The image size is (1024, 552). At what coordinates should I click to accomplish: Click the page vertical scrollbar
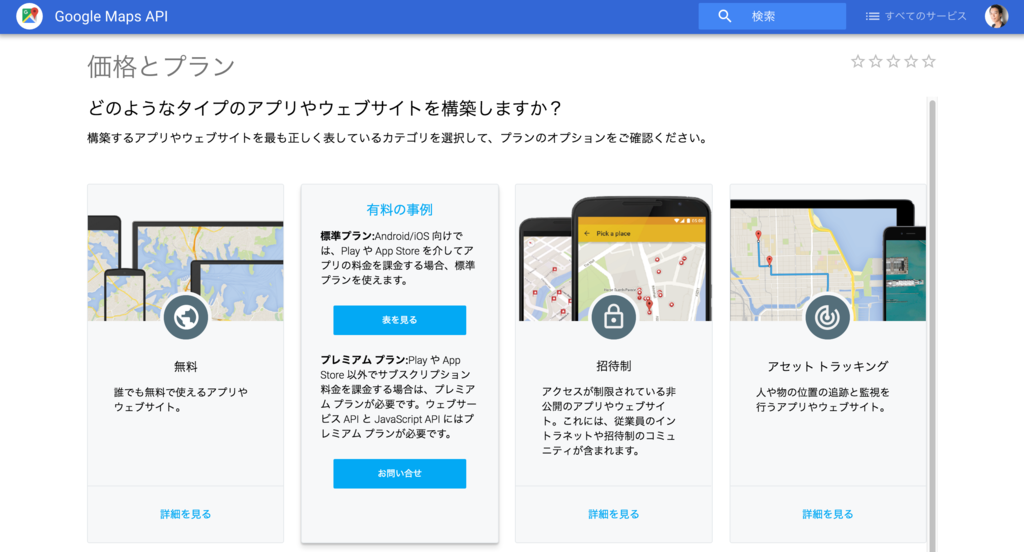click(933, 325)
